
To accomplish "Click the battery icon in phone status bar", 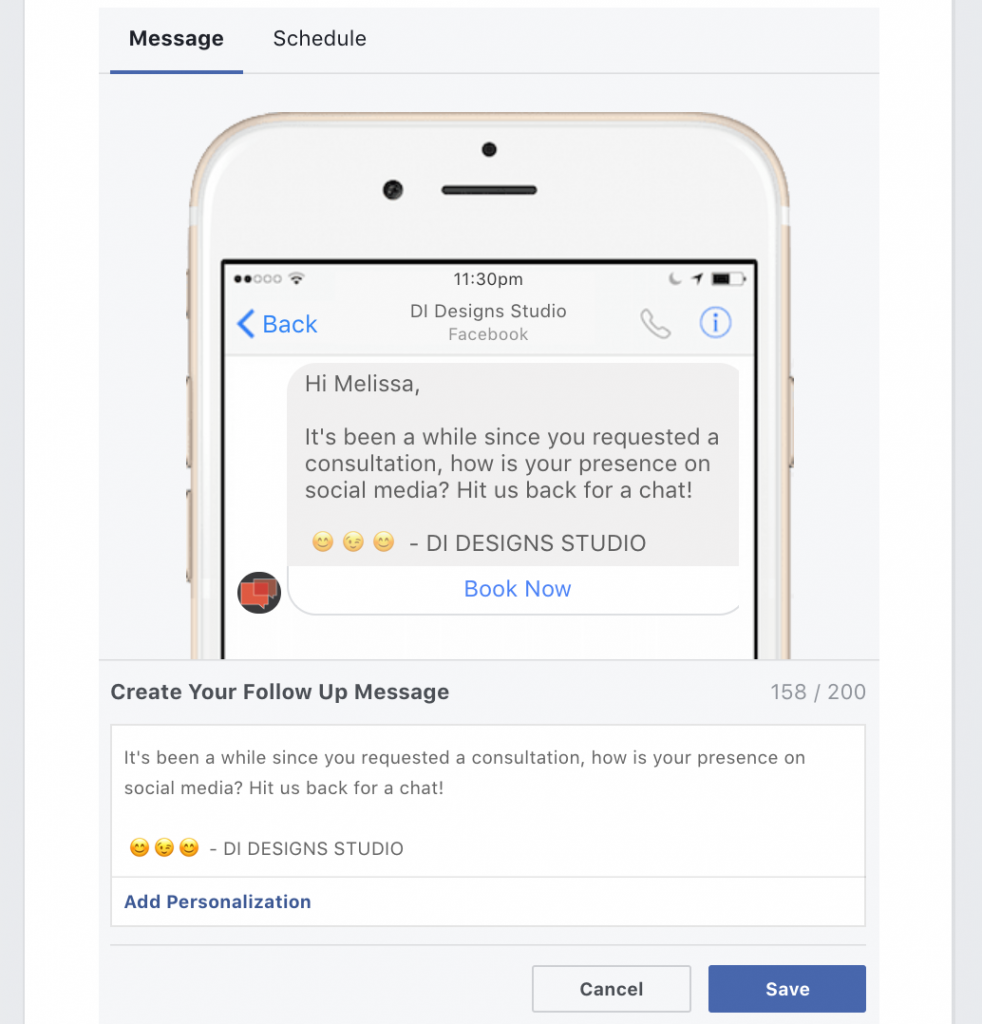I will click(728, 279).
